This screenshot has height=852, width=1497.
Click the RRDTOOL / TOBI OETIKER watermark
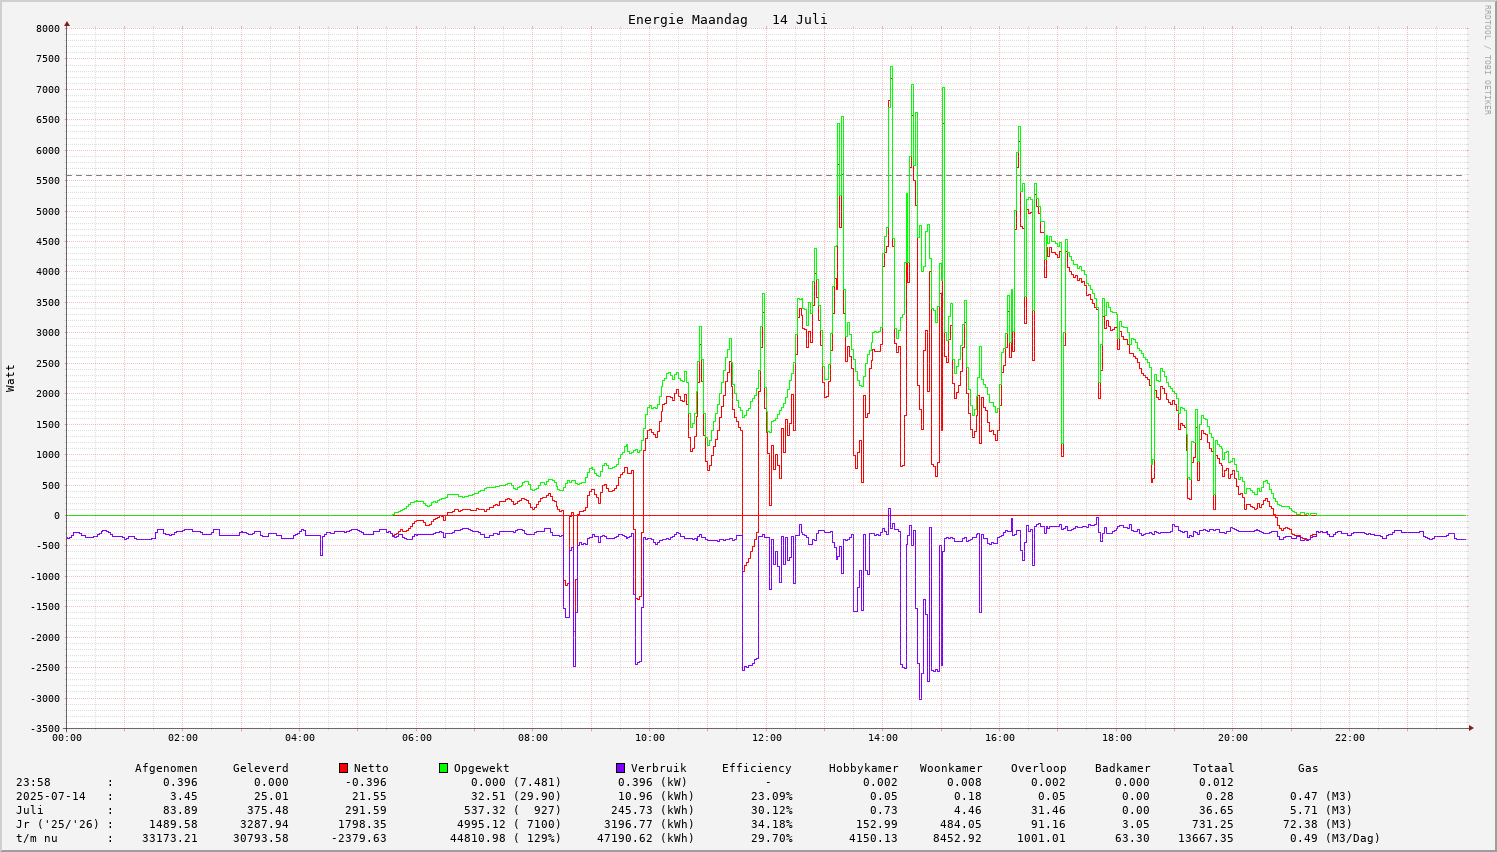1487,60
